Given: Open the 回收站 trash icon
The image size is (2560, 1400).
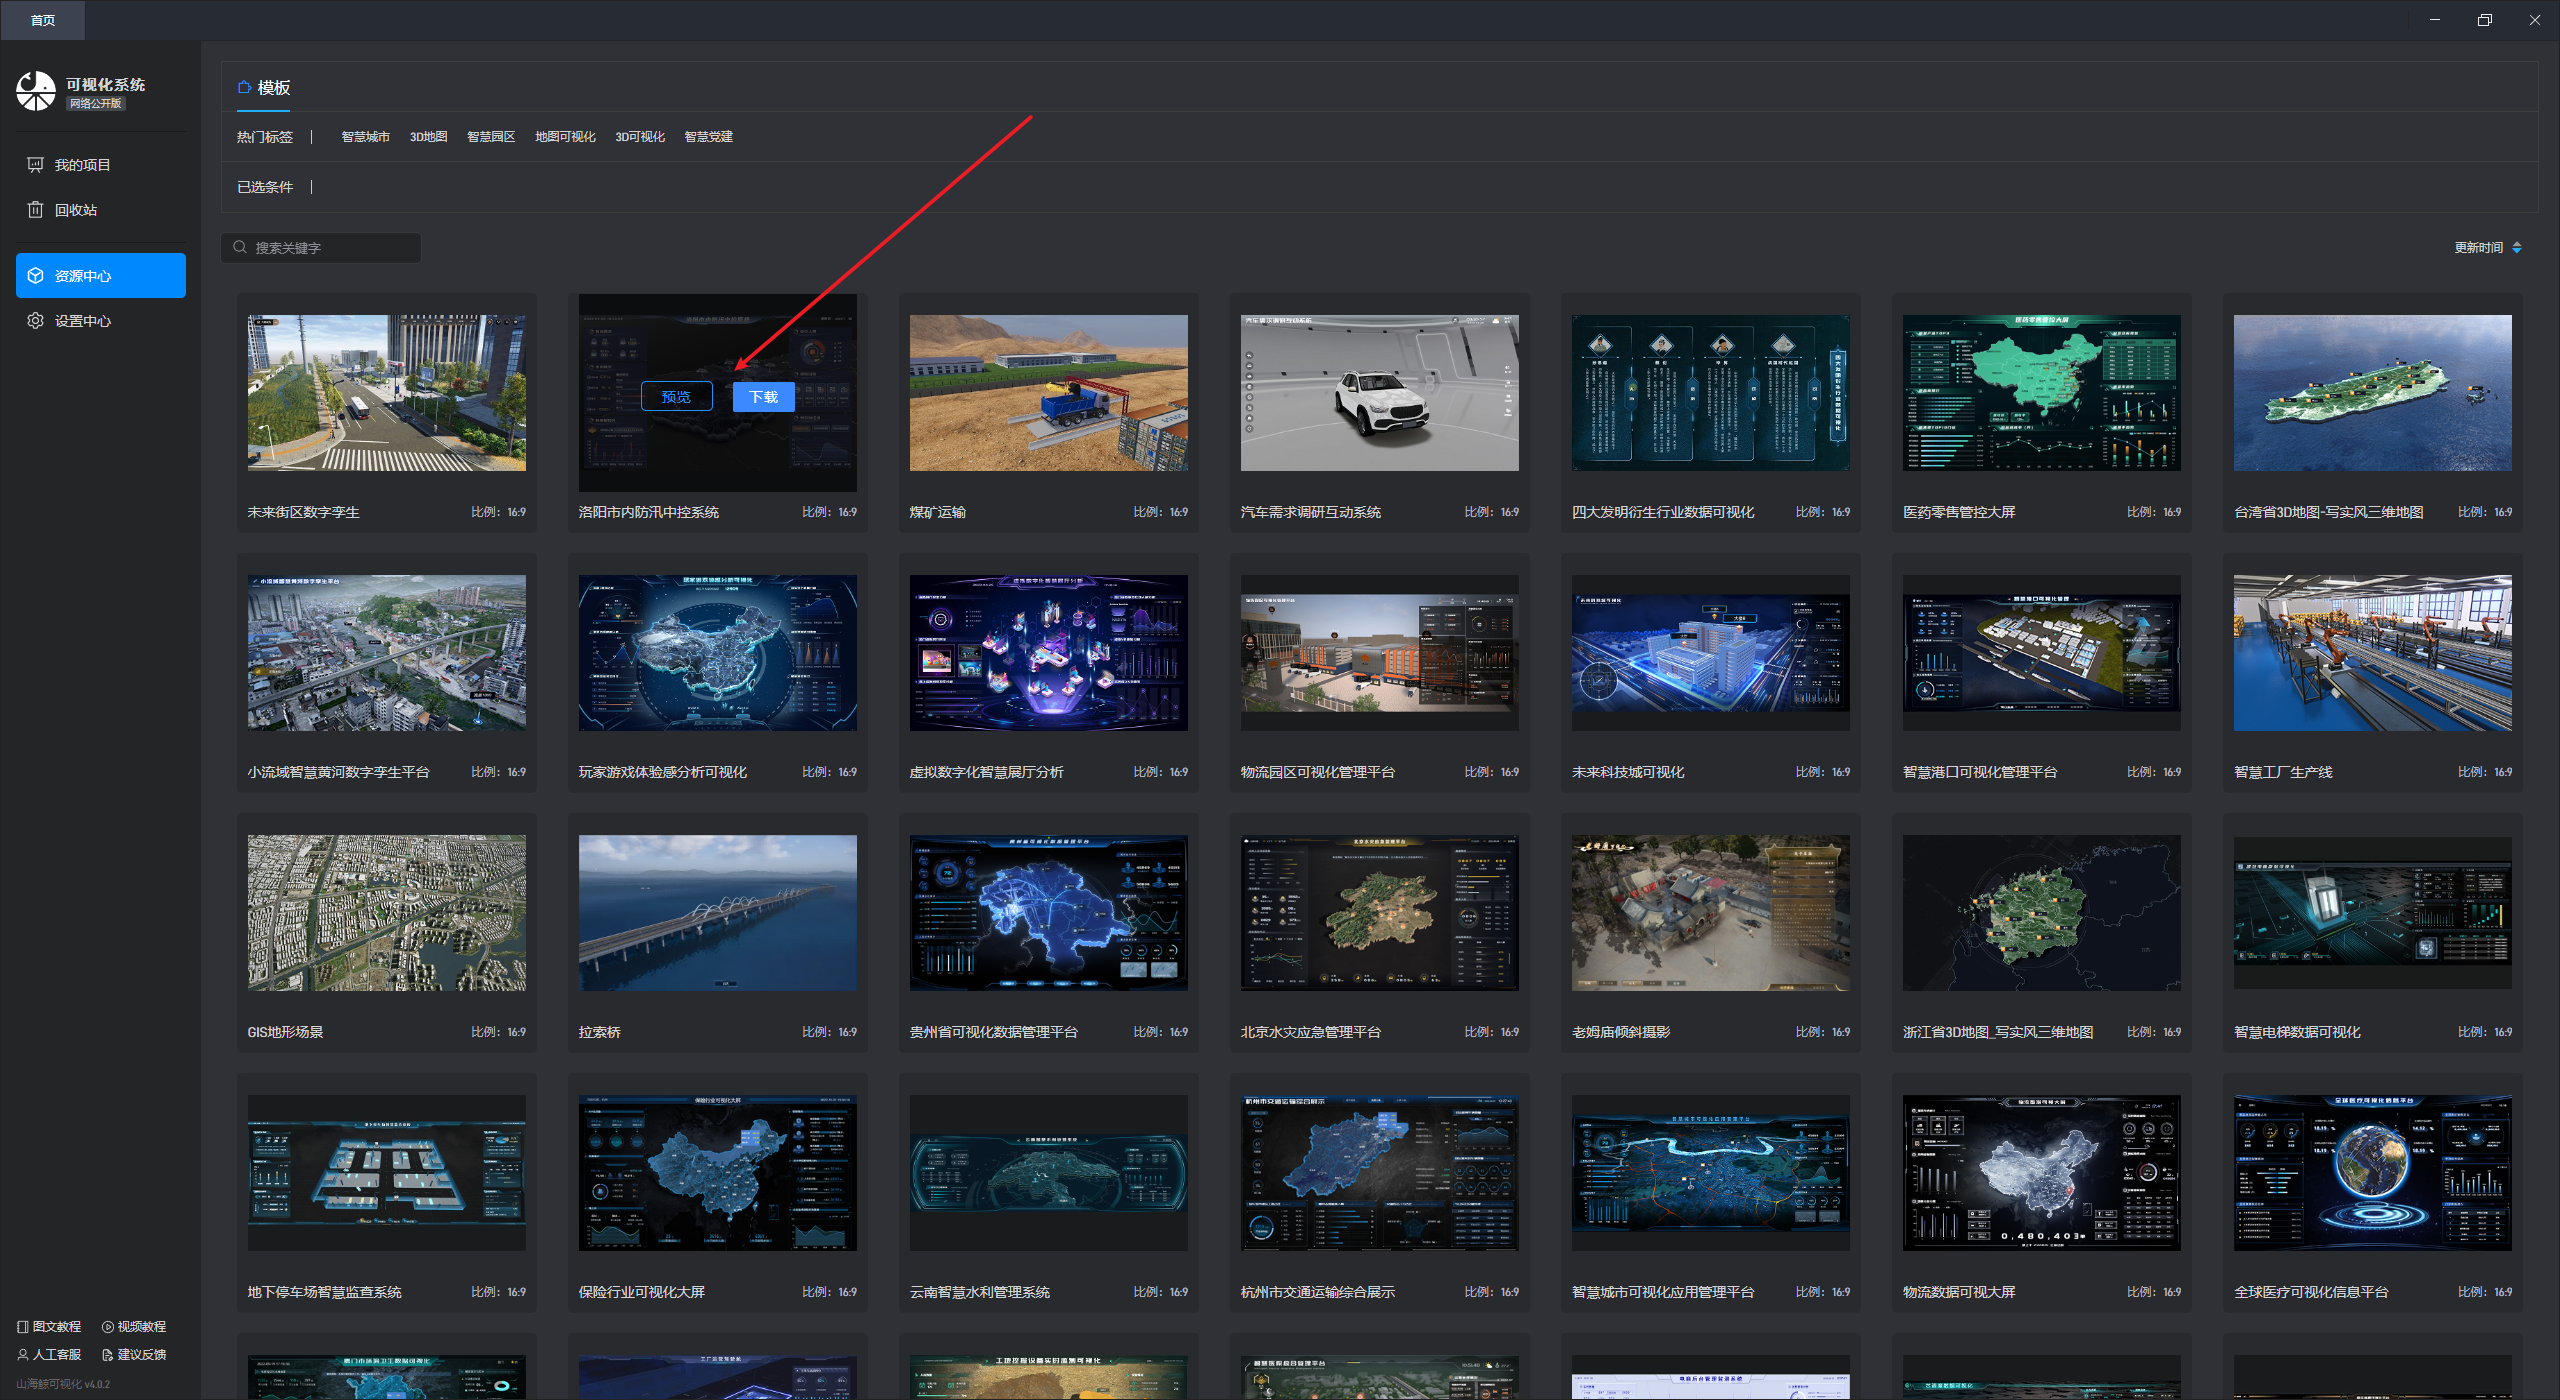Looking at the screenshot, I should coord(35,210).
